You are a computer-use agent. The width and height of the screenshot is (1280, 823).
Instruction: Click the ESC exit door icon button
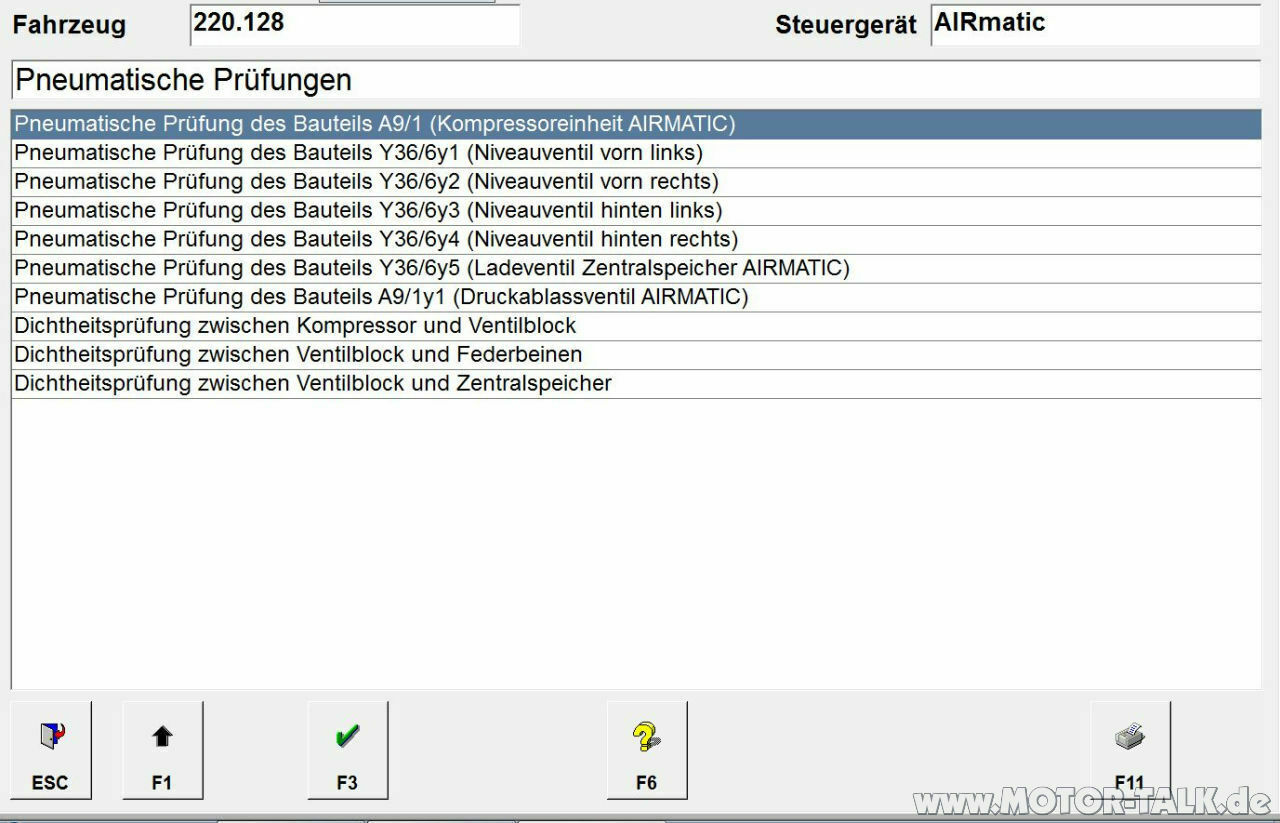pyautogui.click(x=51, y=750)
